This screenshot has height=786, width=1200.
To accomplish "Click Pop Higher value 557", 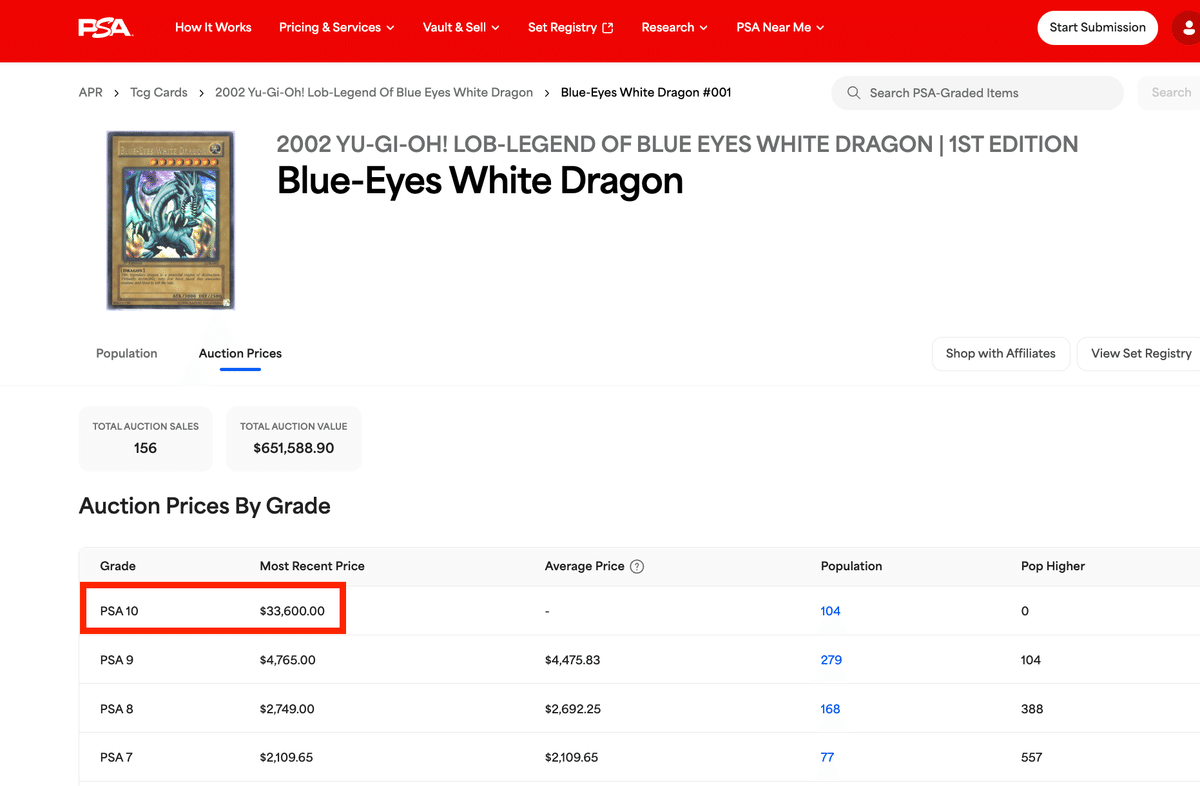I will pos(1032,758).
